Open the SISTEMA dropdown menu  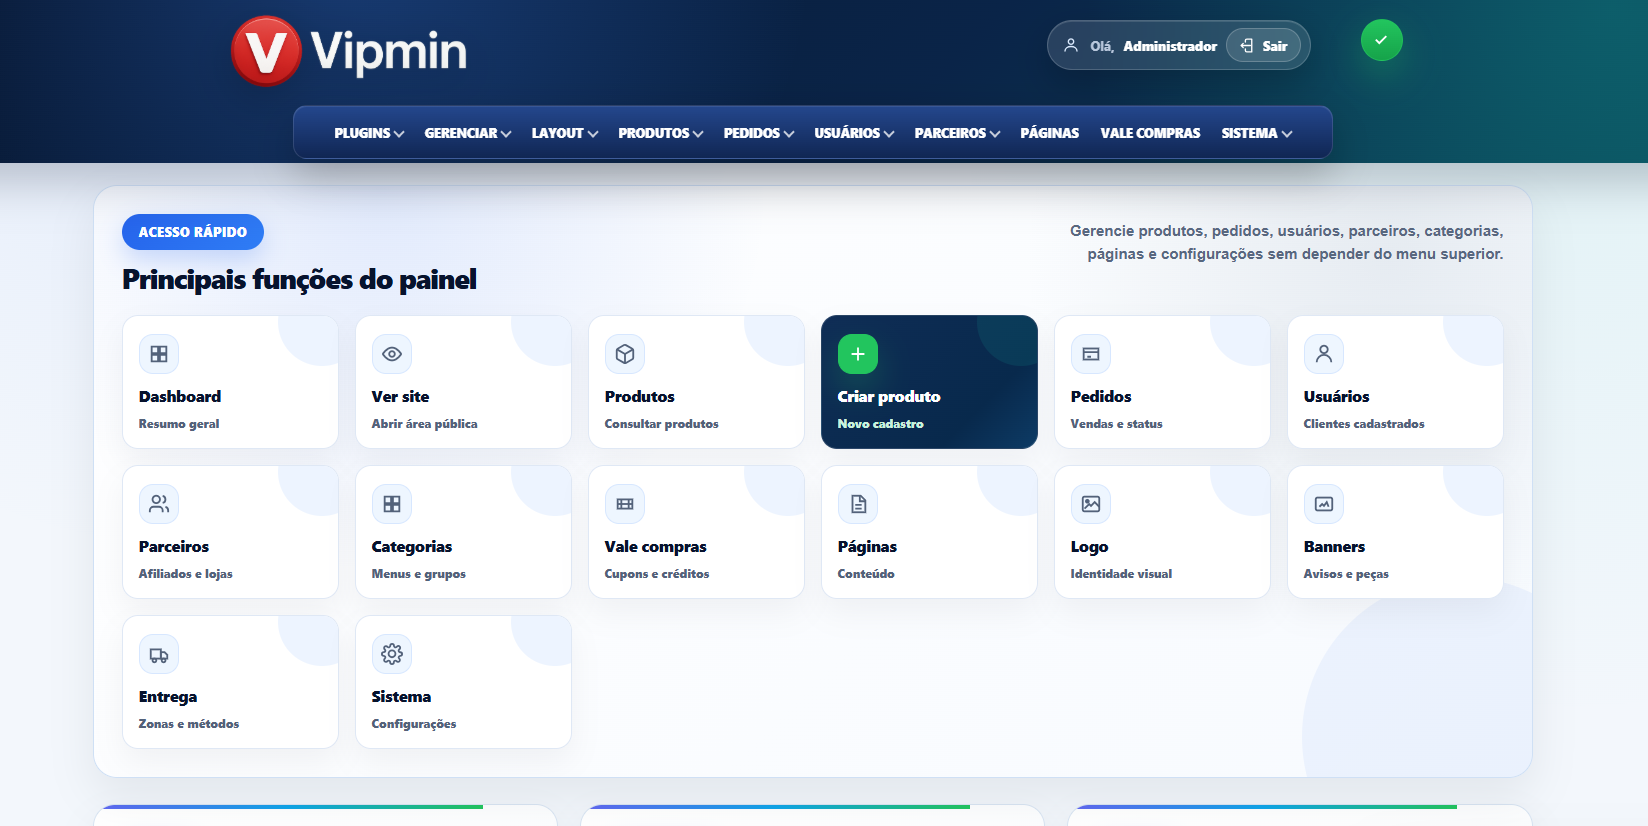1257,133
